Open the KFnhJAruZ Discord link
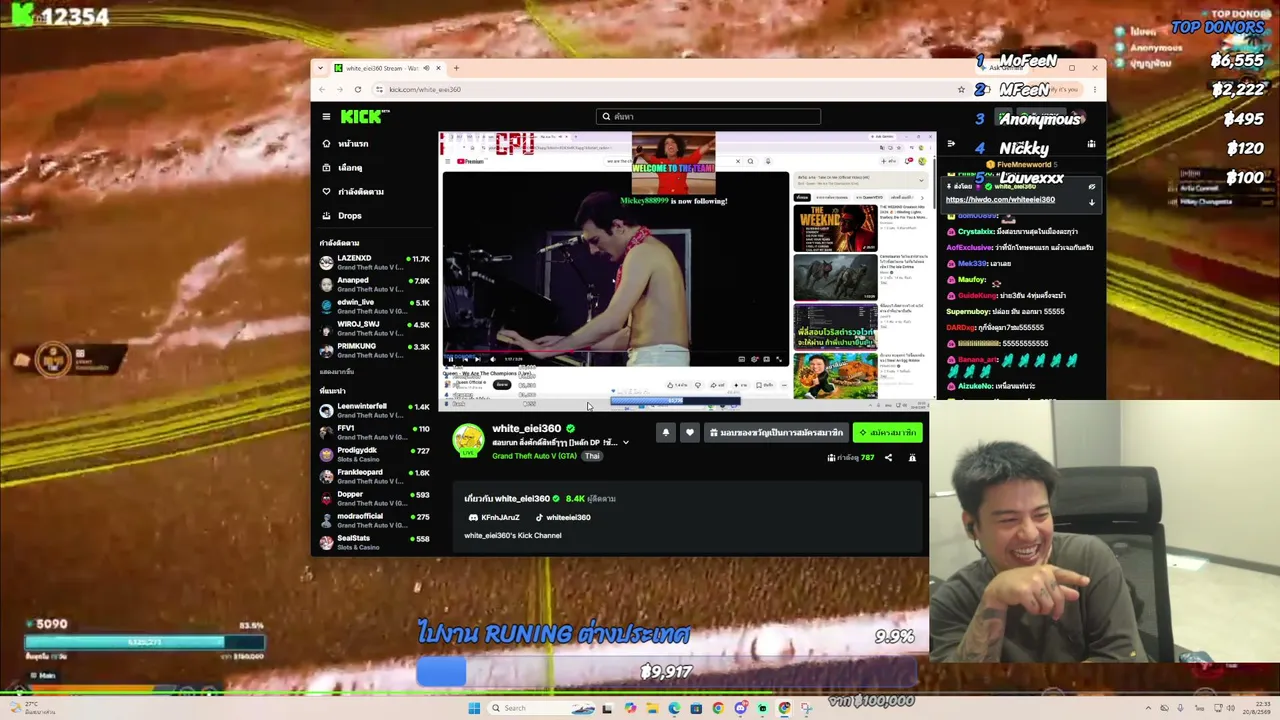This screenshot has width=1280, height=720. (494, 518)
